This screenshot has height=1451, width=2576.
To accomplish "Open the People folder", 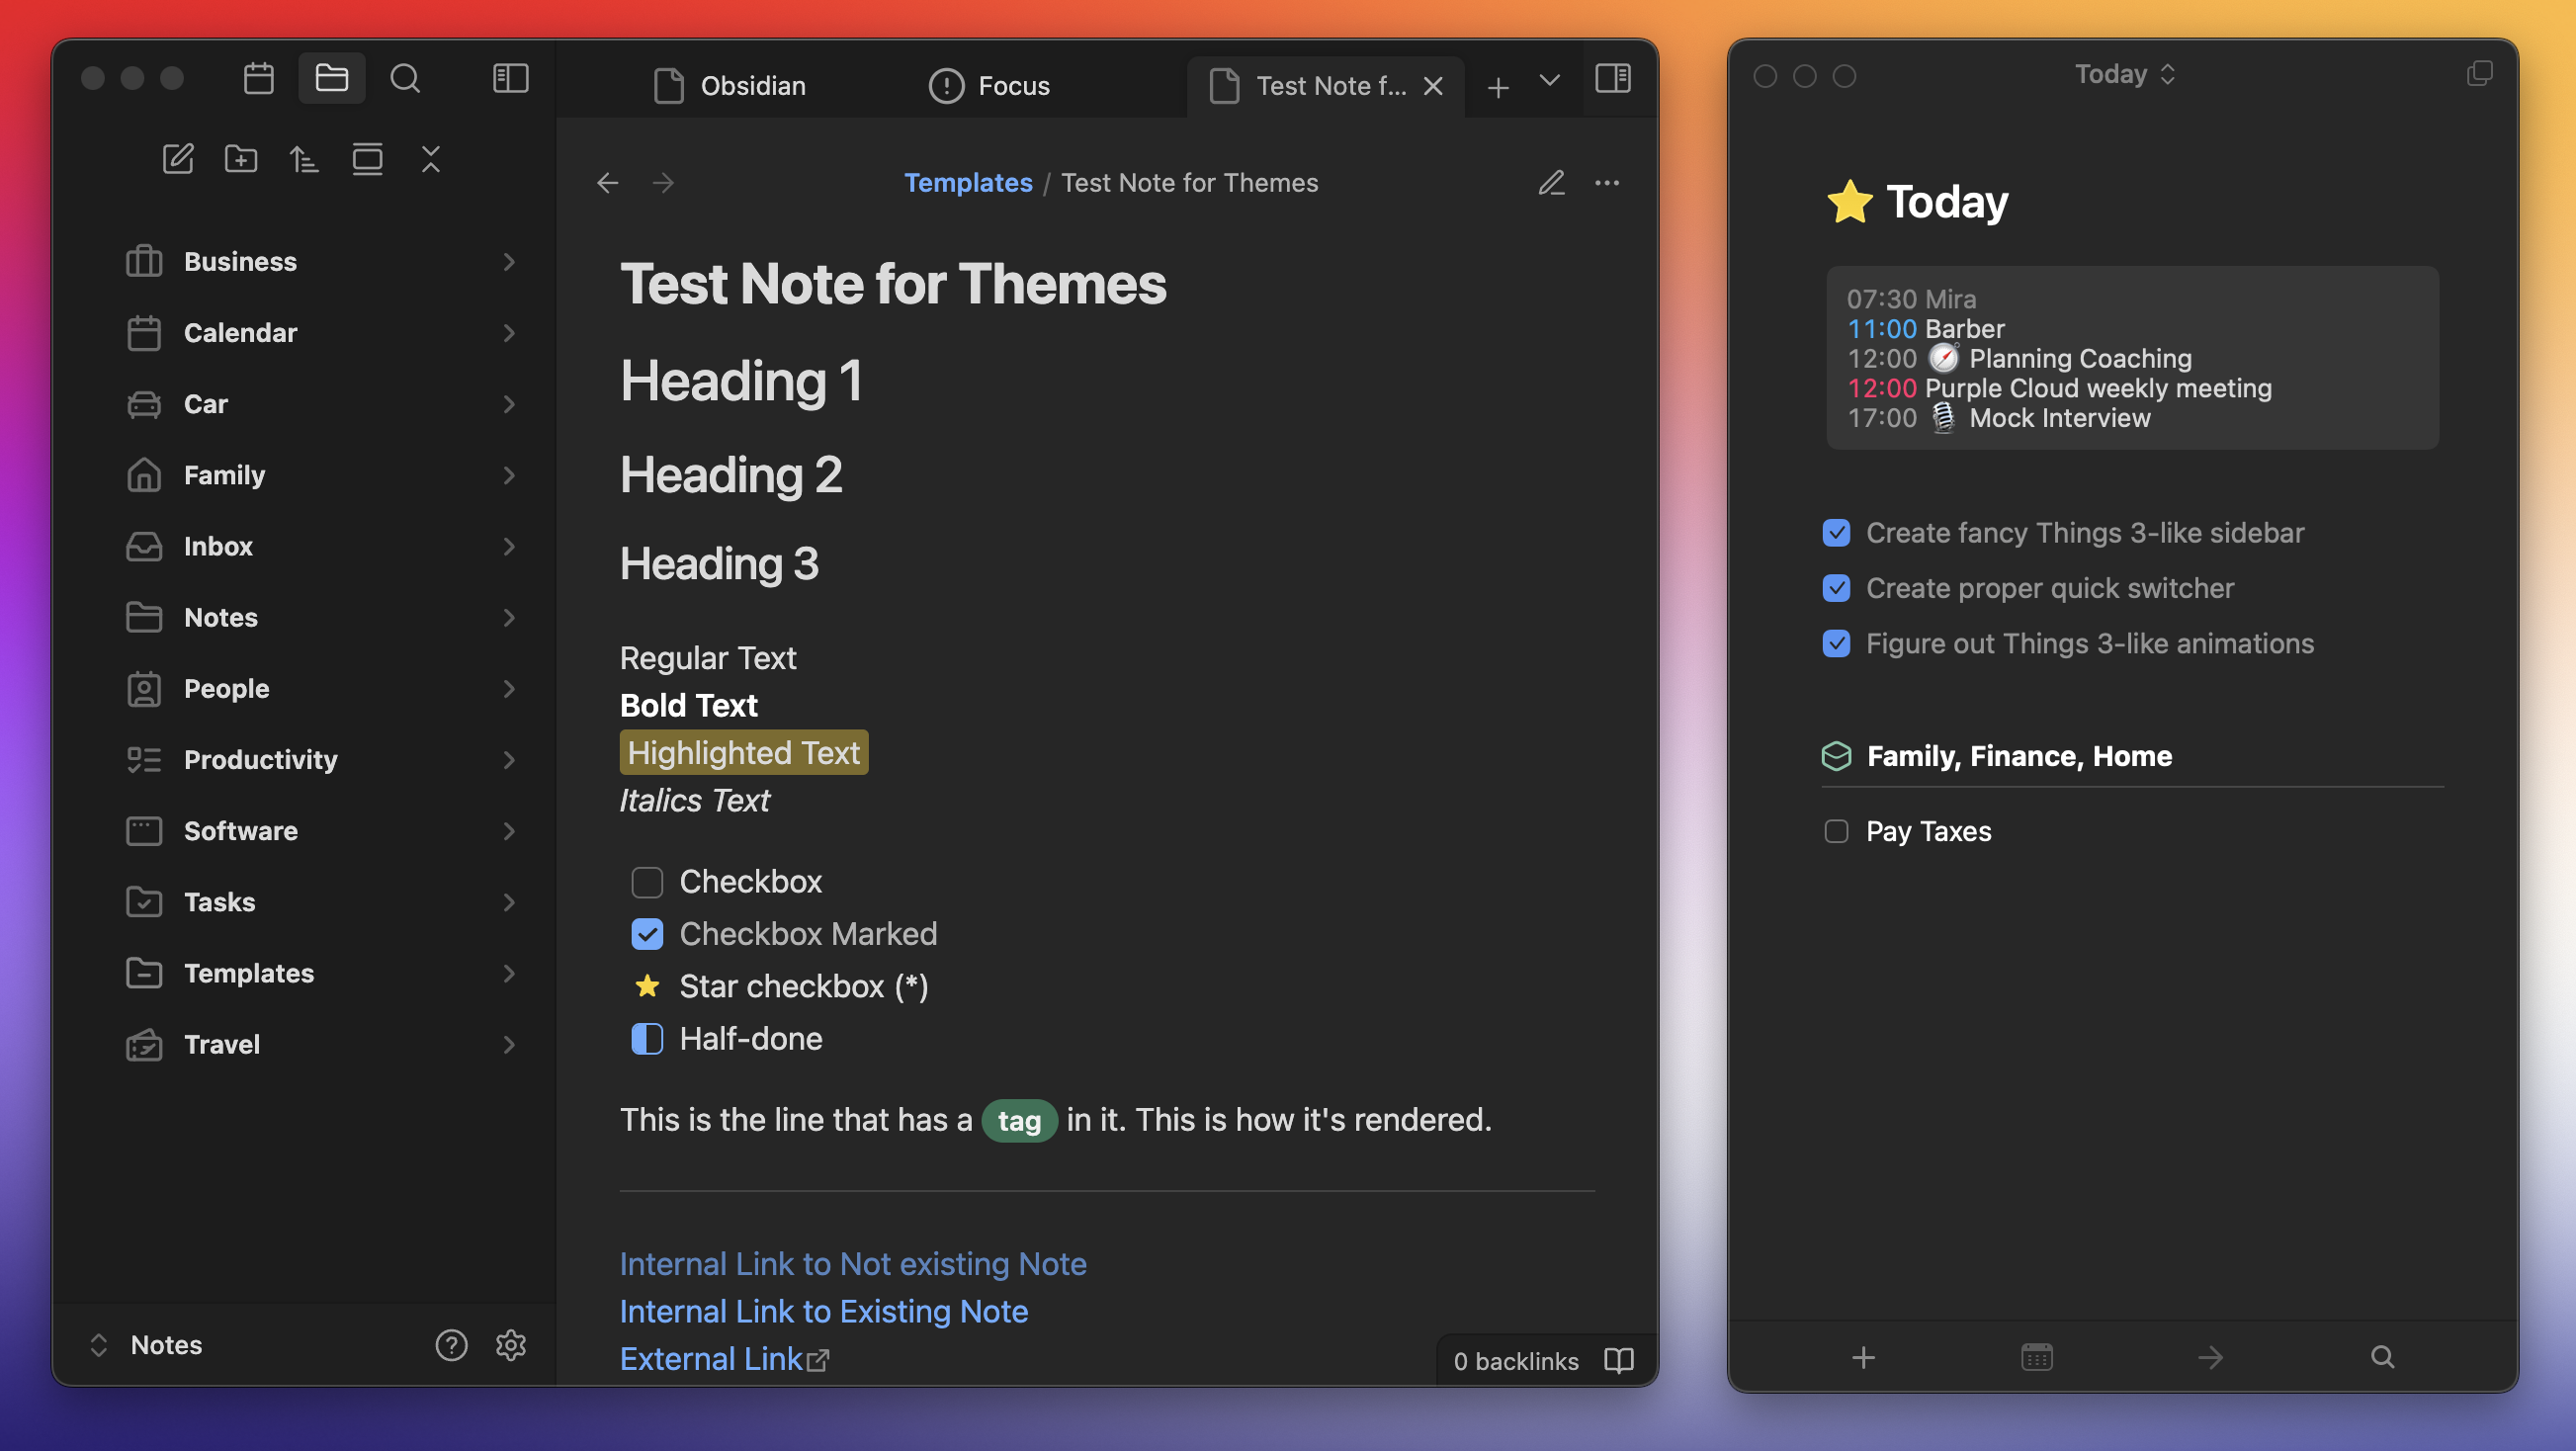I will [322, 689].
